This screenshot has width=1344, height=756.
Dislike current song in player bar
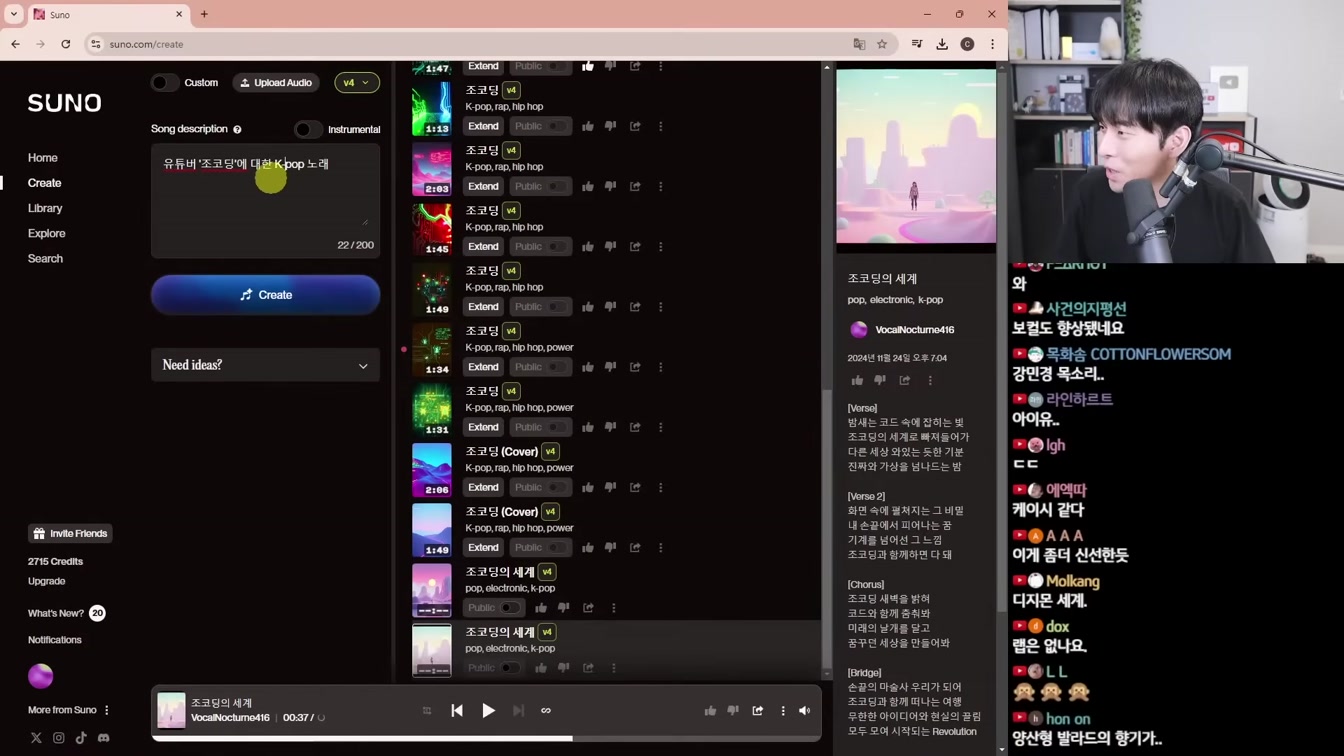click(x=733, y=711)
